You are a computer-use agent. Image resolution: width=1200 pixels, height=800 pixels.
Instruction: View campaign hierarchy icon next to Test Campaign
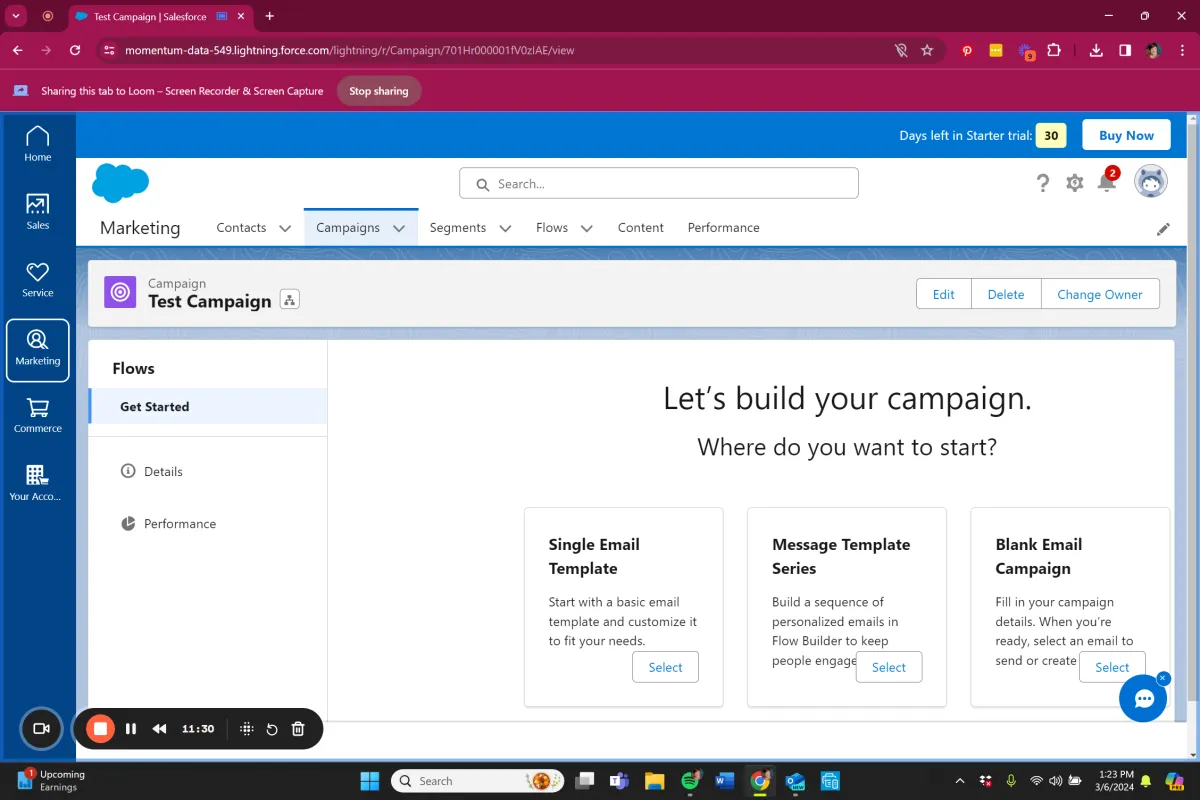coord(290,300)
